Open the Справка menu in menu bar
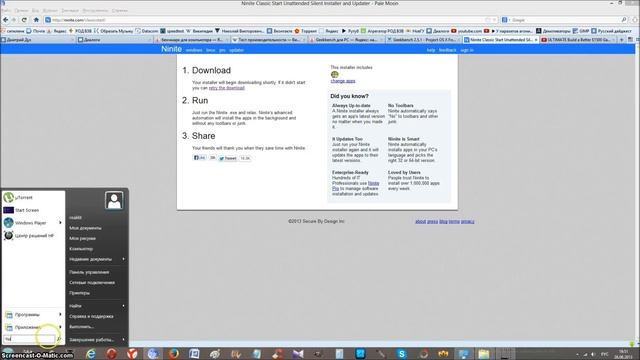The width and height of the screenshot is (640, 360). [x=120, y=10]
